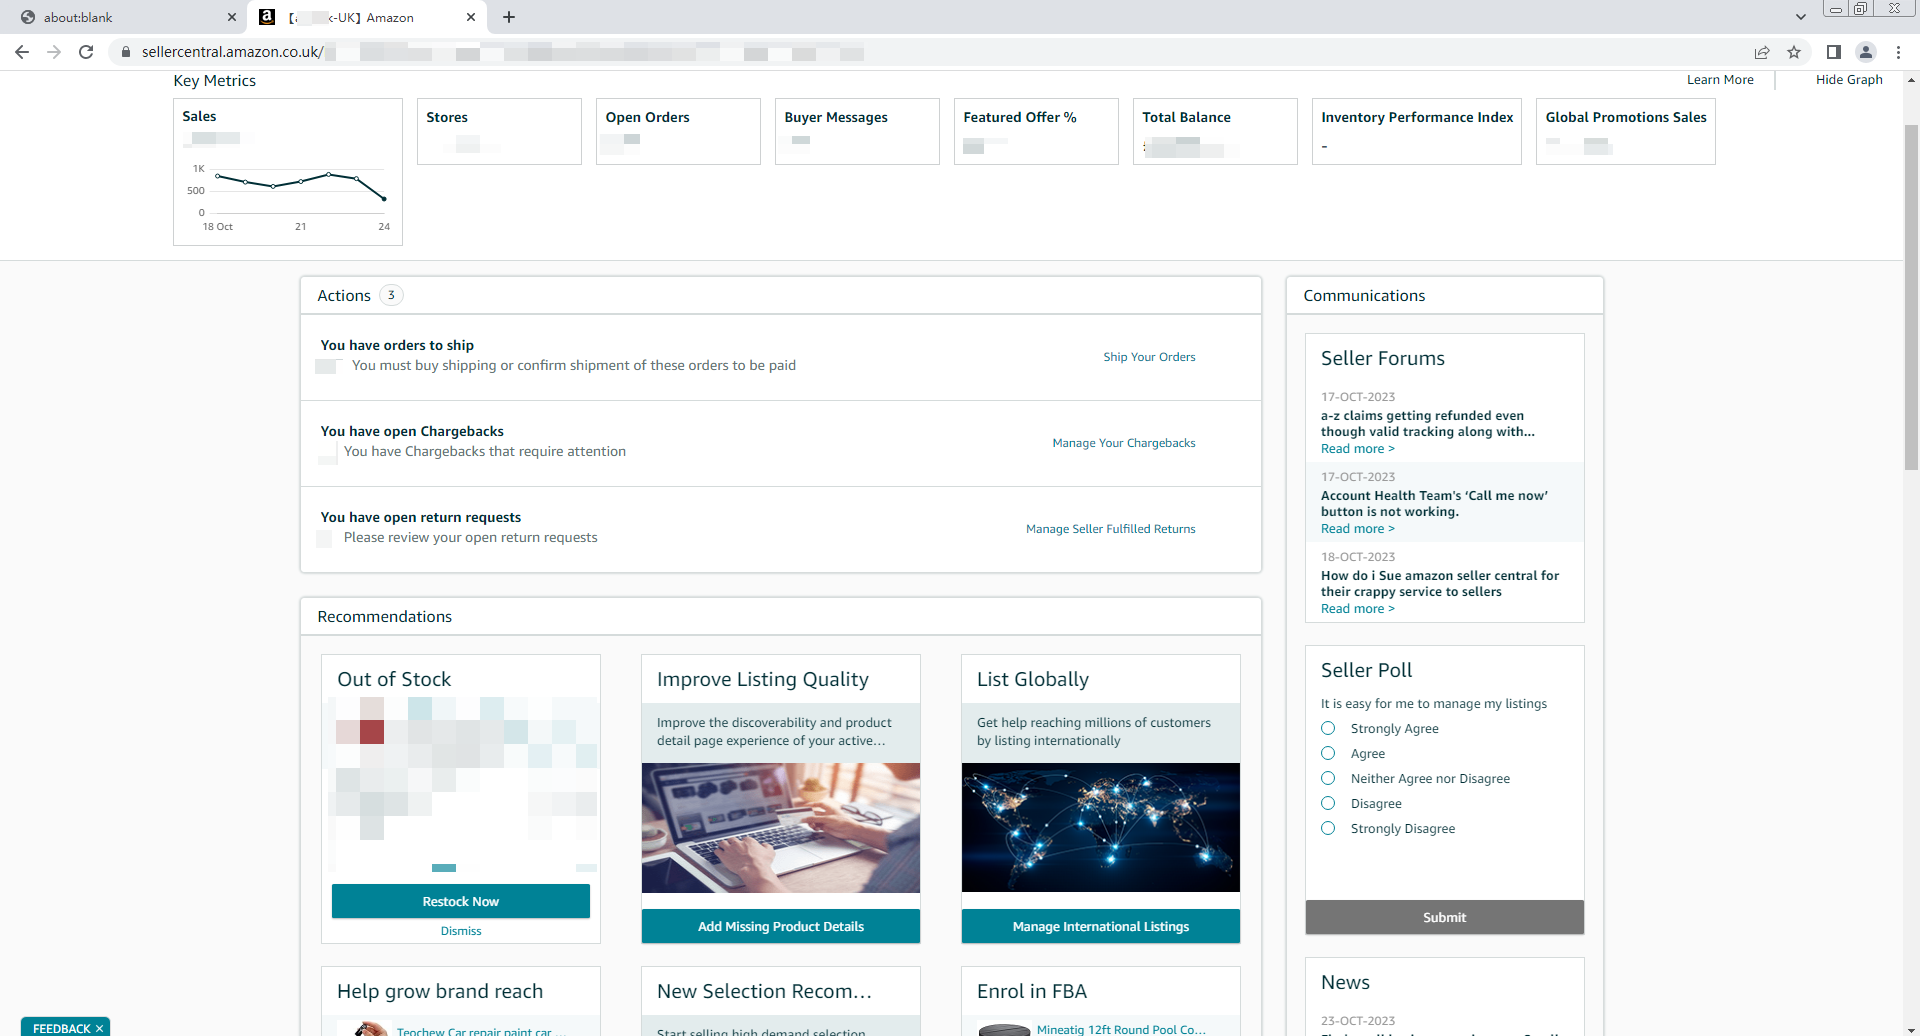Screen dimensions: 1920x1036
Task: Click the Learn More link
Action: [x=1720, y=80]
